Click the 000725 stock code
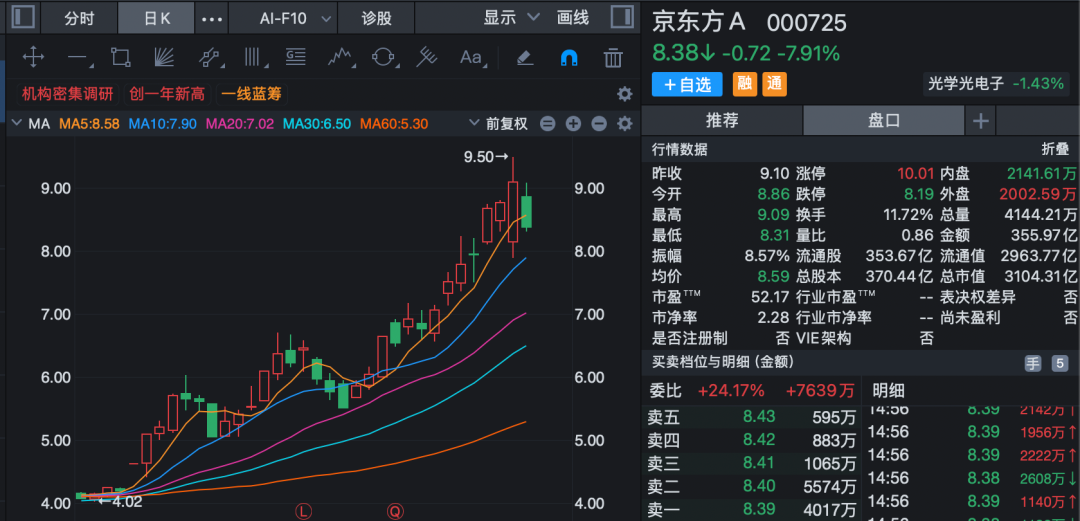Screen dimensions: 1080x521 (807, 23)
